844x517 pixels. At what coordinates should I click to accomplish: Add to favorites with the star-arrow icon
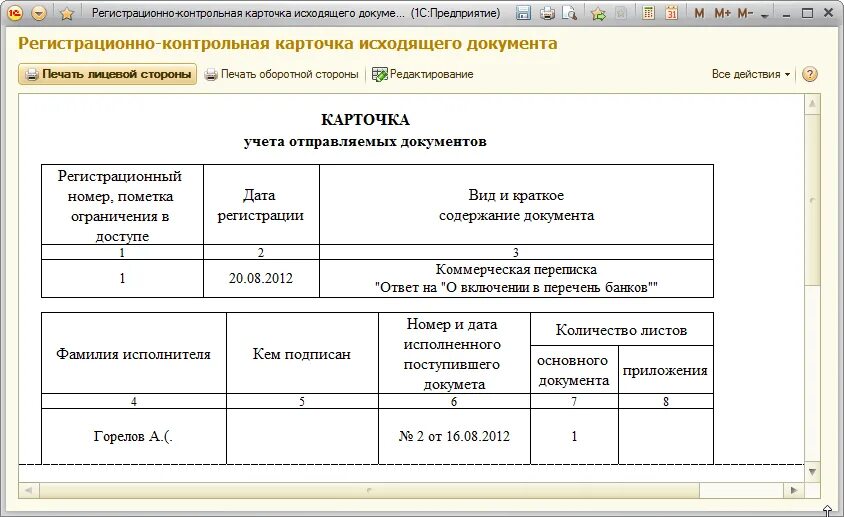point(598,13)
